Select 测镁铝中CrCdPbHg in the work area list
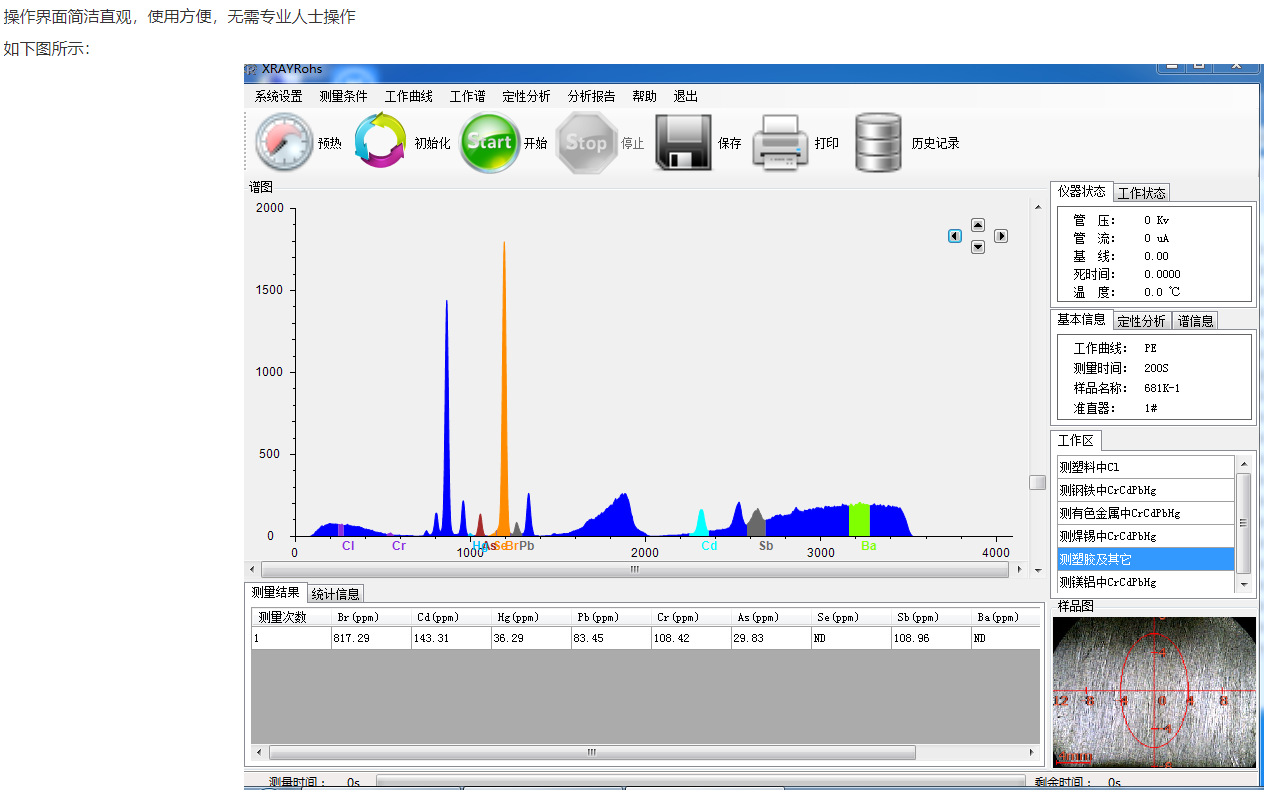This screenshot has width=1285, height=798. coord(1146,582)
